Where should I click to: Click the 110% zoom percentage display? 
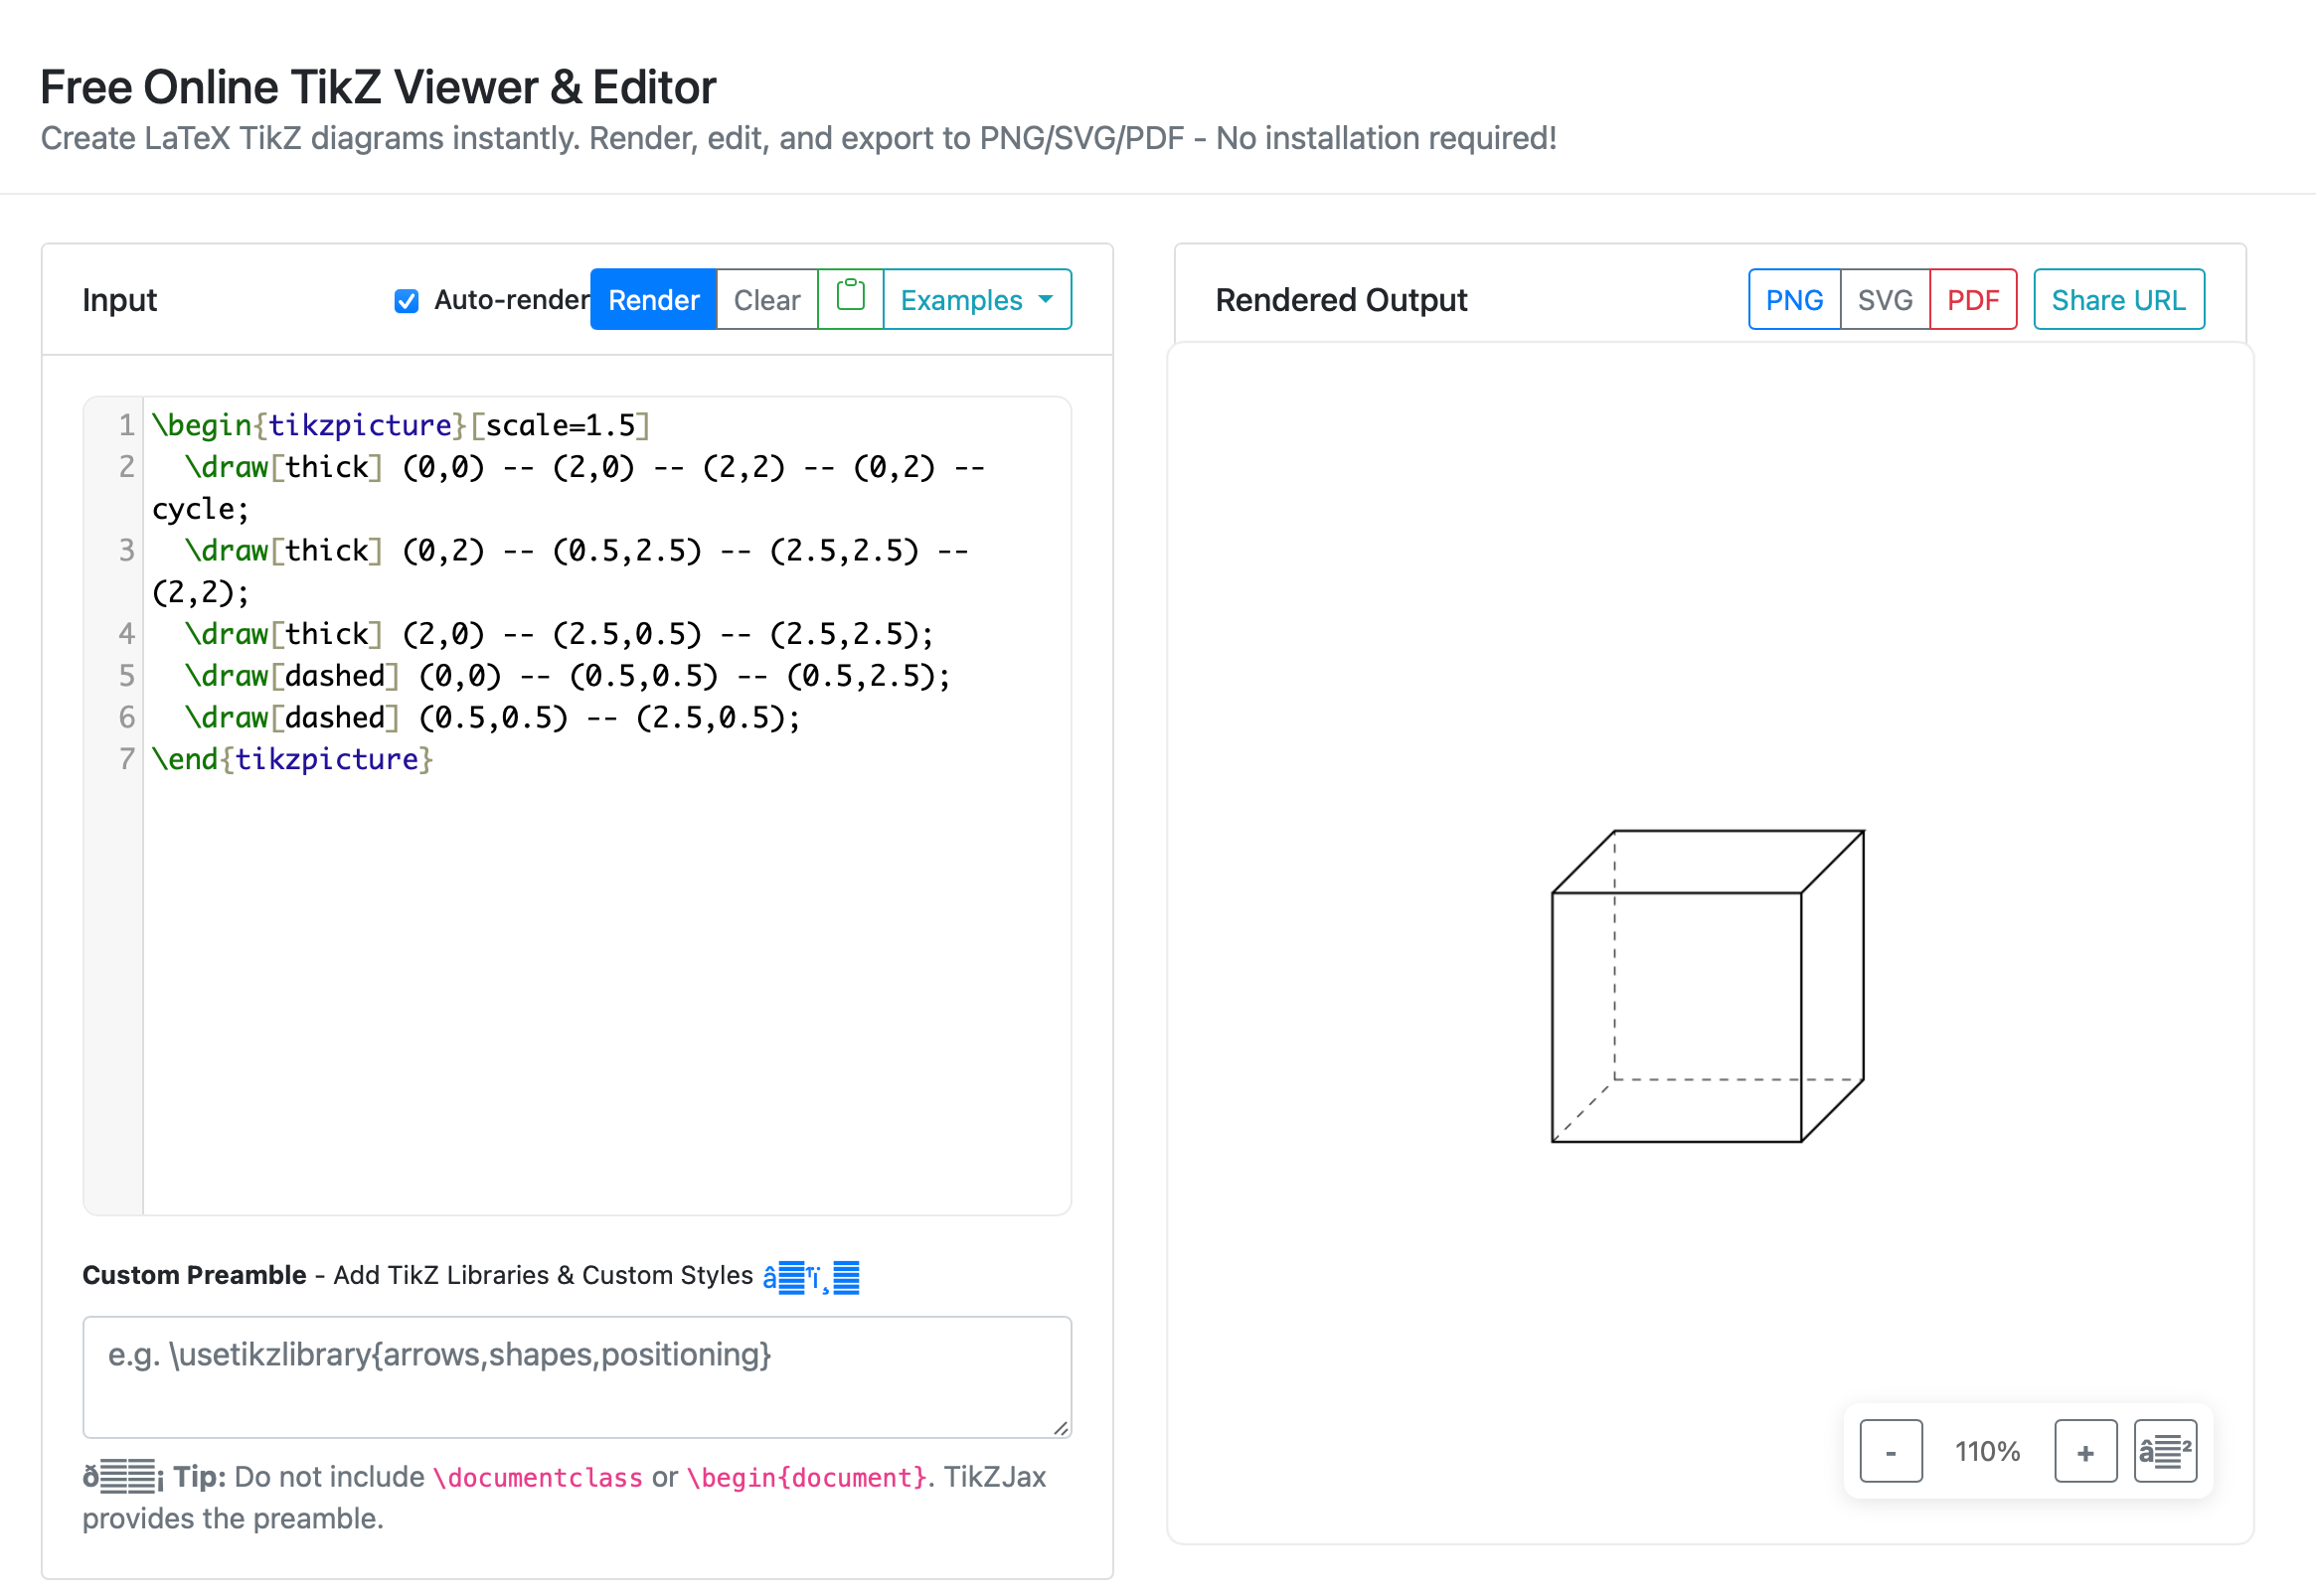point(1986,1451)
